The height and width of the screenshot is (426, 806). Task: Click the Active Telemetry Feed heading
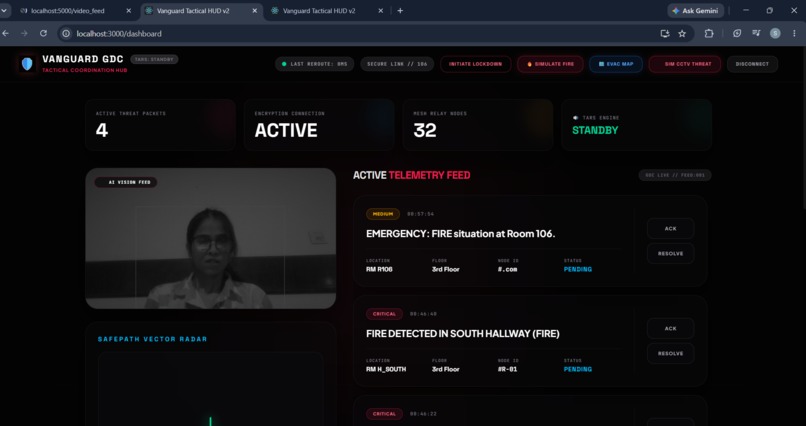412,175
